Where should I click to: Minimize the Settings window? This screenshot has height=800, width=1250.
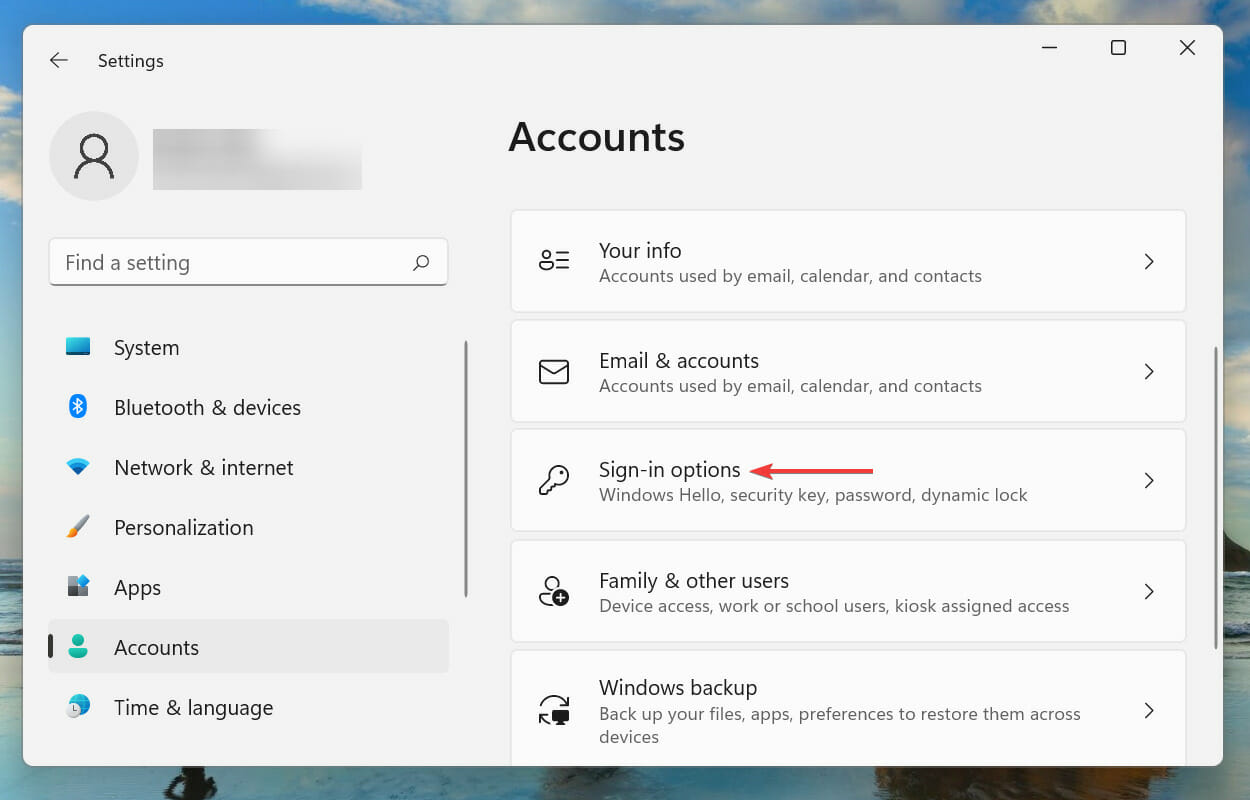point(1050,47)
